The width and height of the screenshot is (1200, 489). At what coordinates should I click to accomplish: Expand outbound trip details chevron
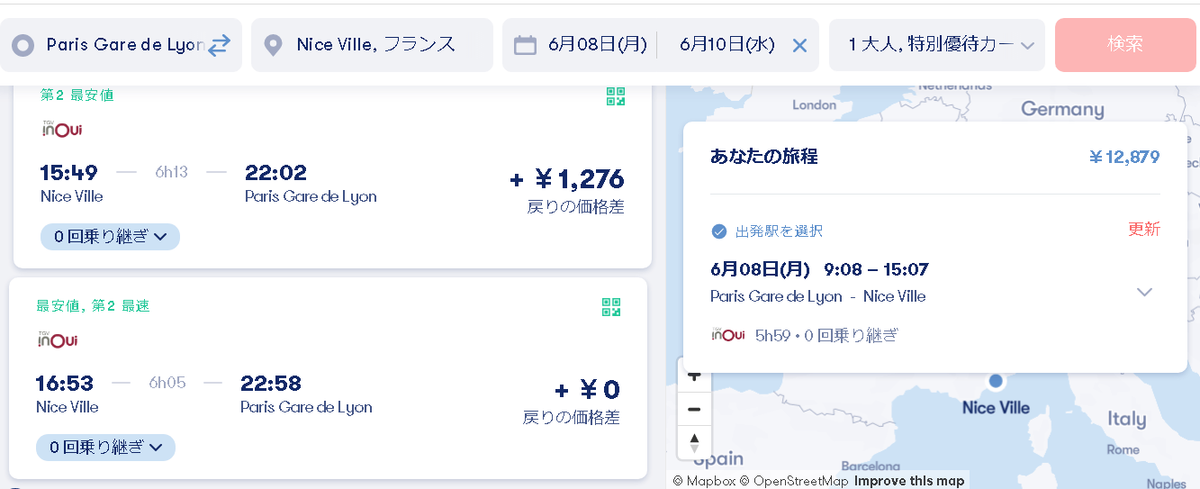pyautogui.click(x=1145, y=292)
